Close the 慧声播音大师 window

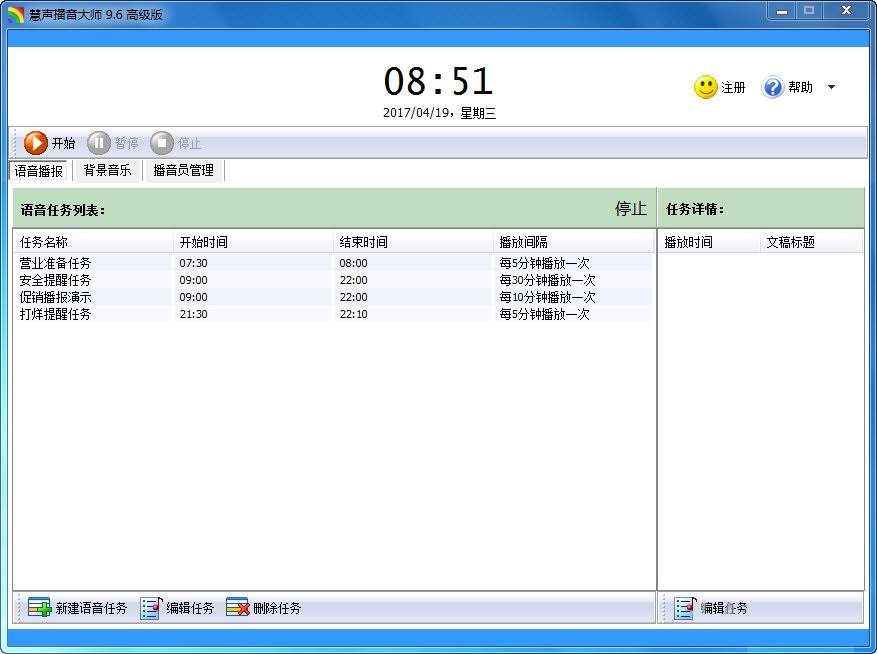846,11
